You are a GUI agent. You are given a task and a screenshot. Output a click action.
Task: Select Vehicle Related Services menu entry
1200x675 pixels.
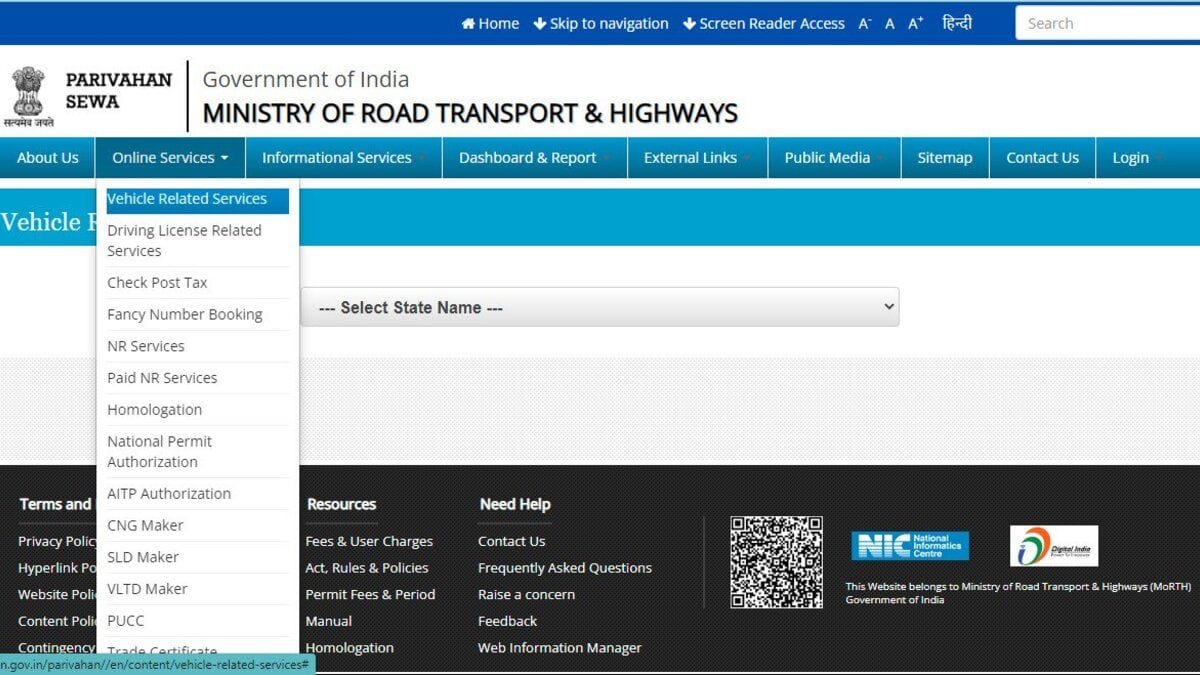[187, 199]
